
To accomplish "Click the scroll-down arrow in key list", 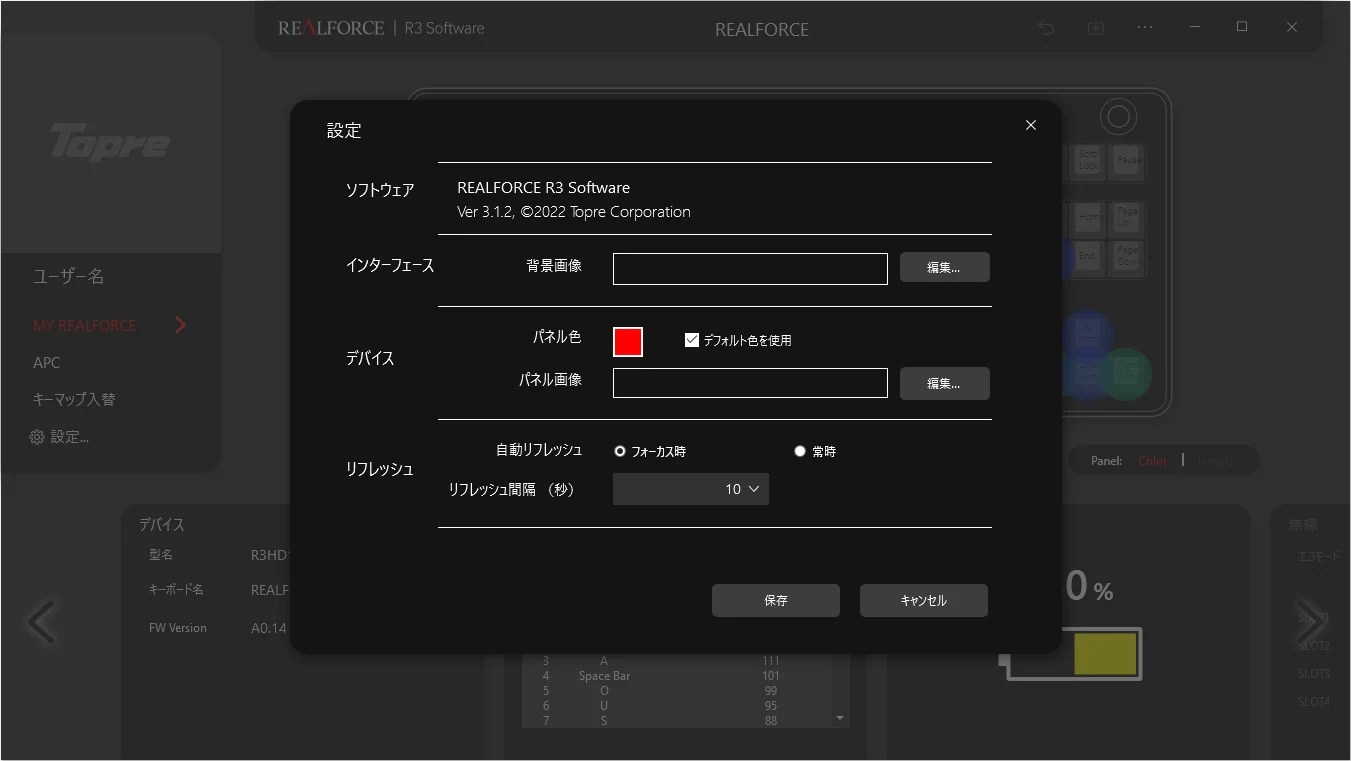I will click(x=840, y=718).
